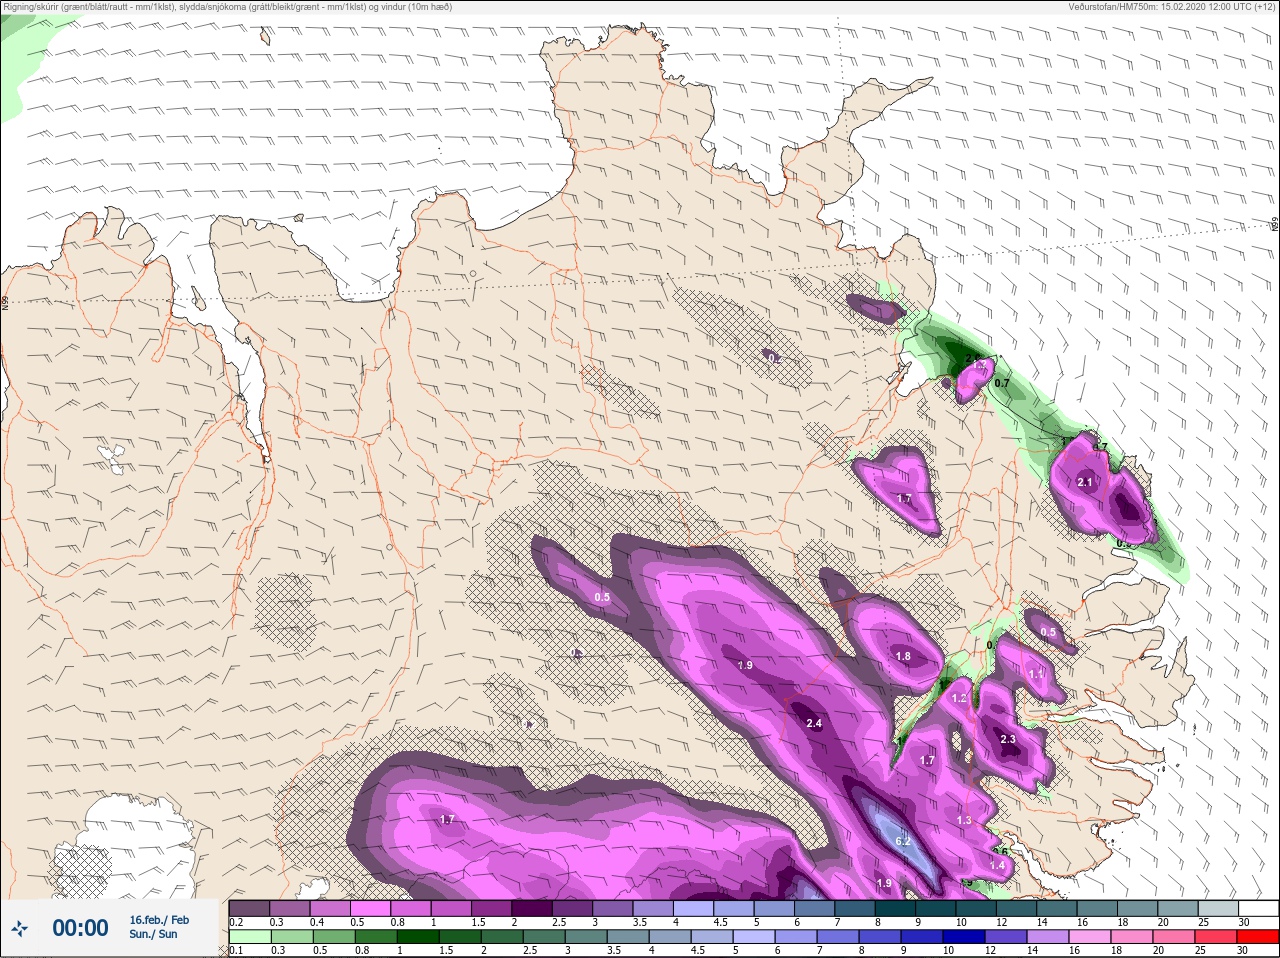
Task: Select the darkest purple top-row swatch starting at 2
Action: coord(532,909)
